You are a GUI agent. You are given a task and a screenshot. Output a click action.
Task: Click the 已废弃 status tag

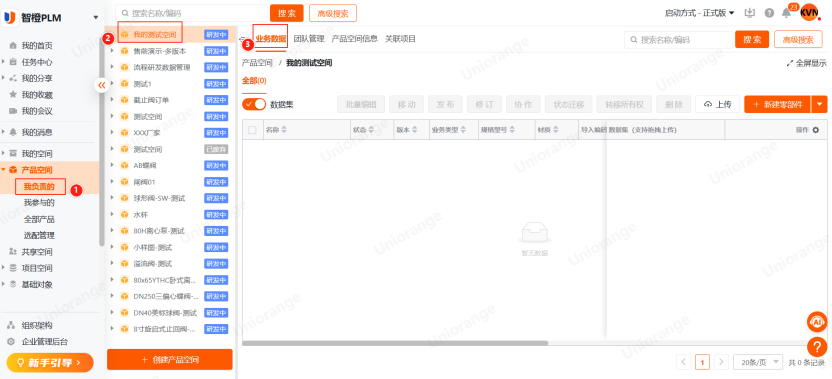click(x=216, y=149)
